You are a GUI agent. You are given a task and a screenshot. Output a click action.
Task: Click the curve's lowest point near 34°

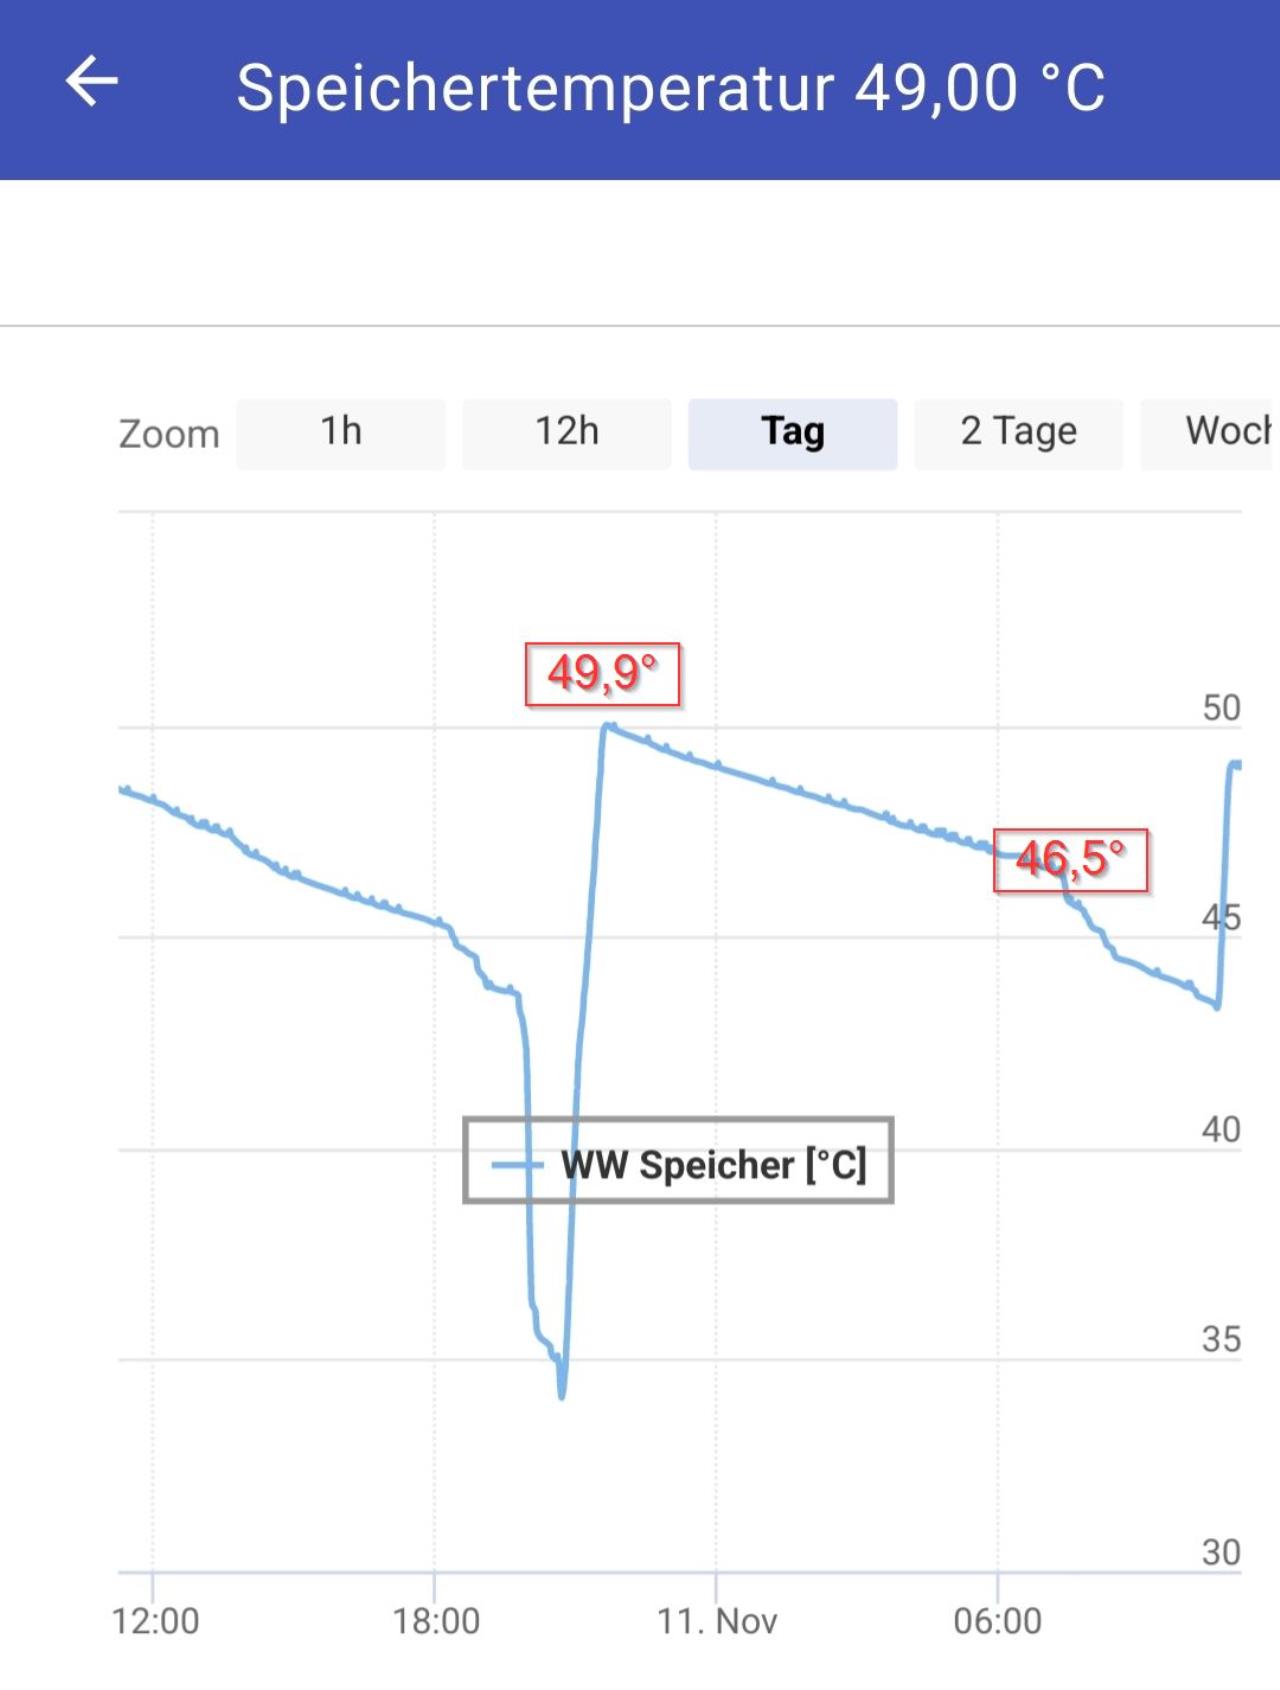pos(562,1395)
